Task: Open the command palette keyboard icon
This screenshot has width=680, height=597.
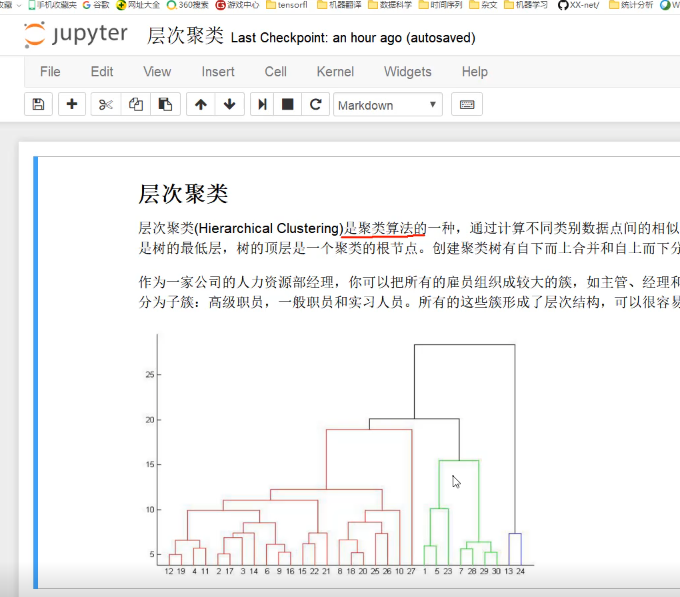Action: pos(467,105)
